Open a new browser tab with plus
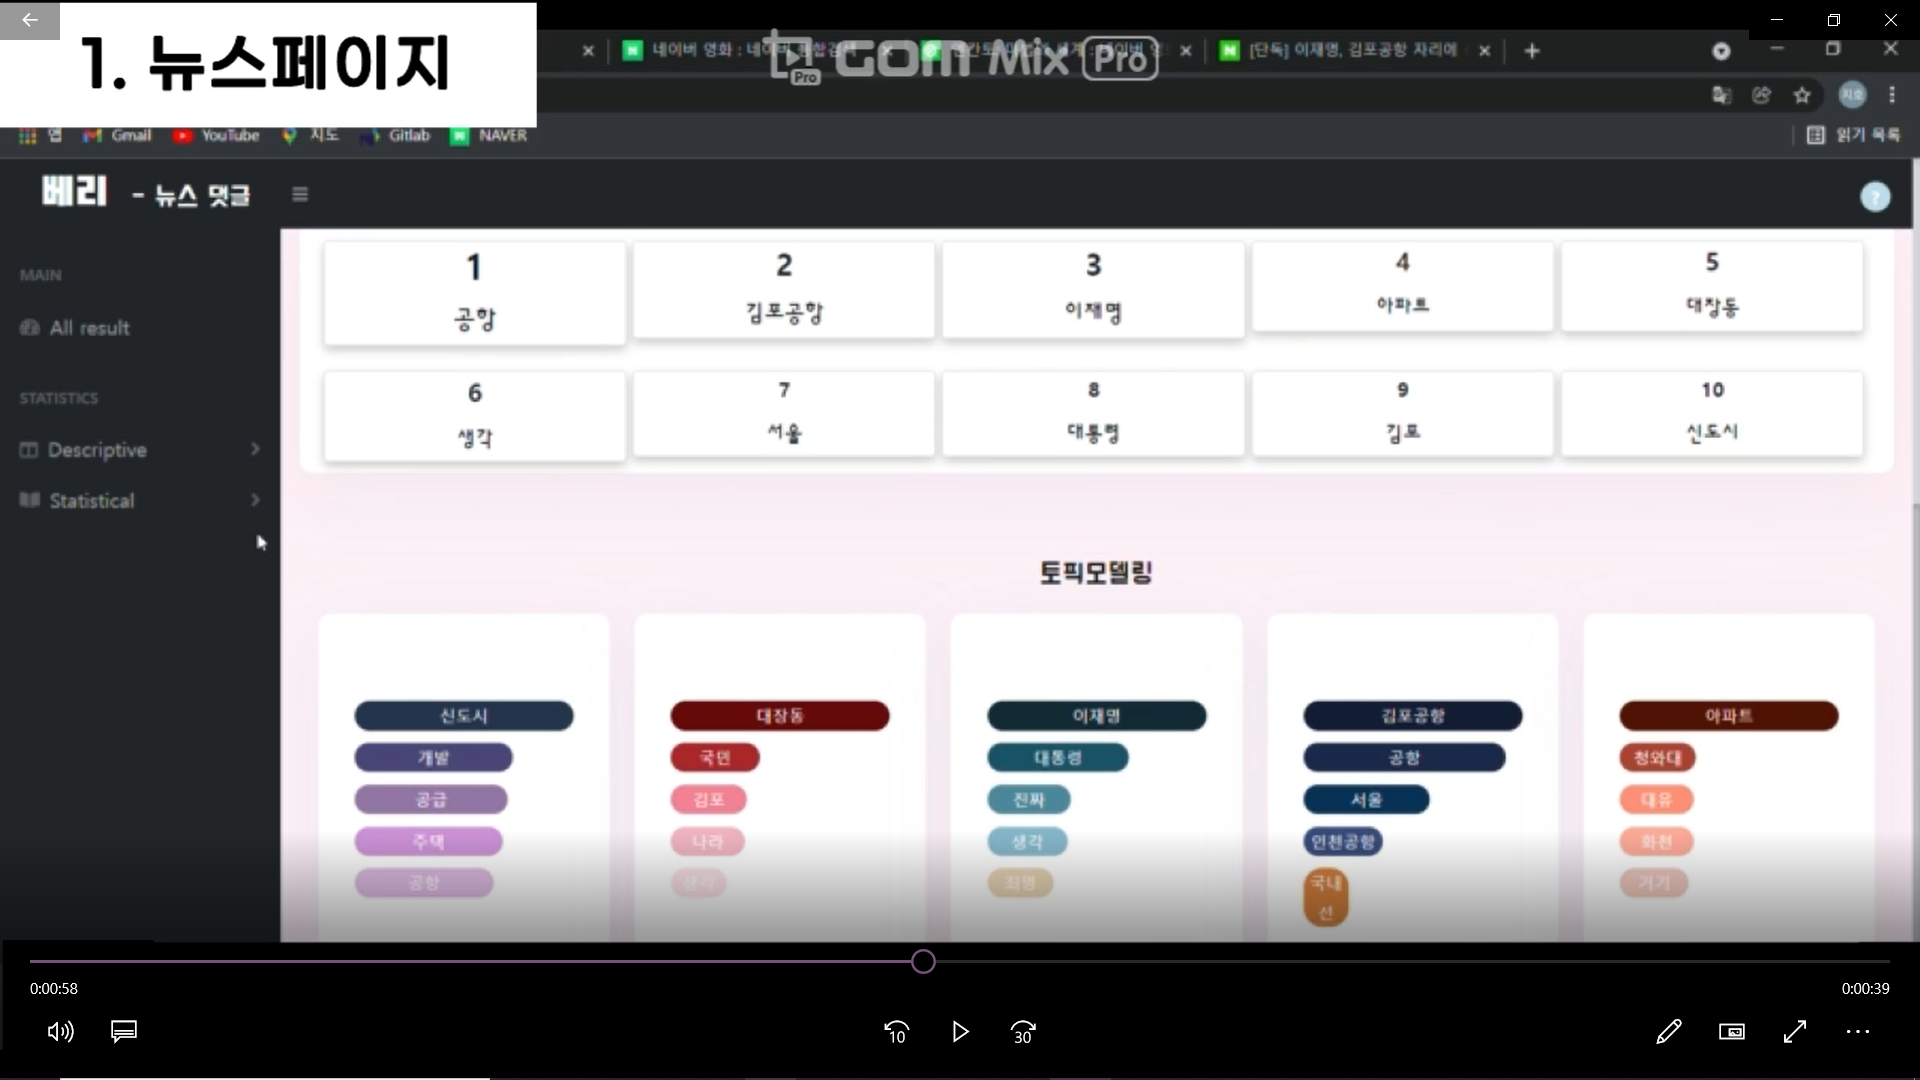 coord(1532,51)
